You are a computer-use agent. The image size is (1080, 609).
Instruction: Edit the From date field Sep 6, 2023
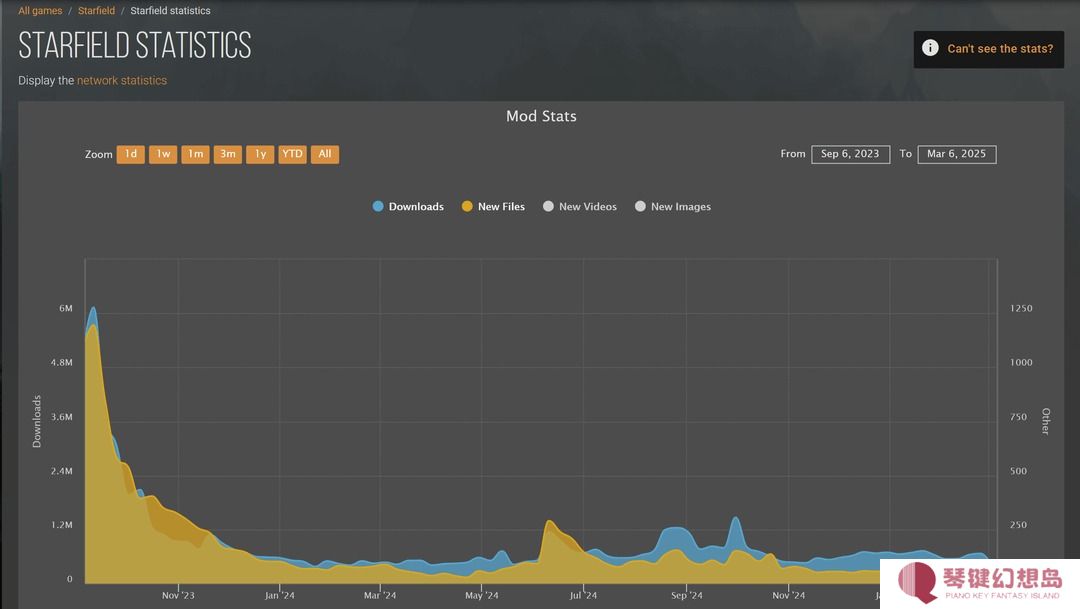851,154
